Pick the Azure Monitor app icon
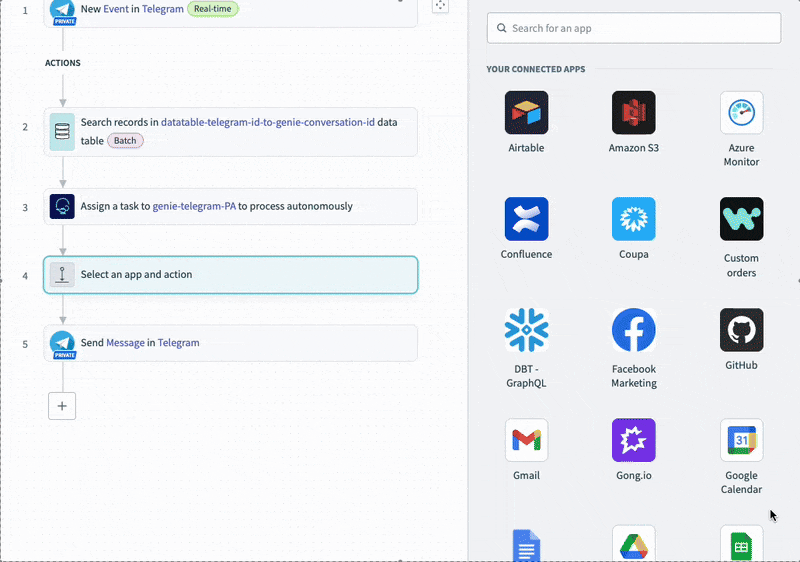The height and width of the screenshot is (562, 800). tap(741, 112)
